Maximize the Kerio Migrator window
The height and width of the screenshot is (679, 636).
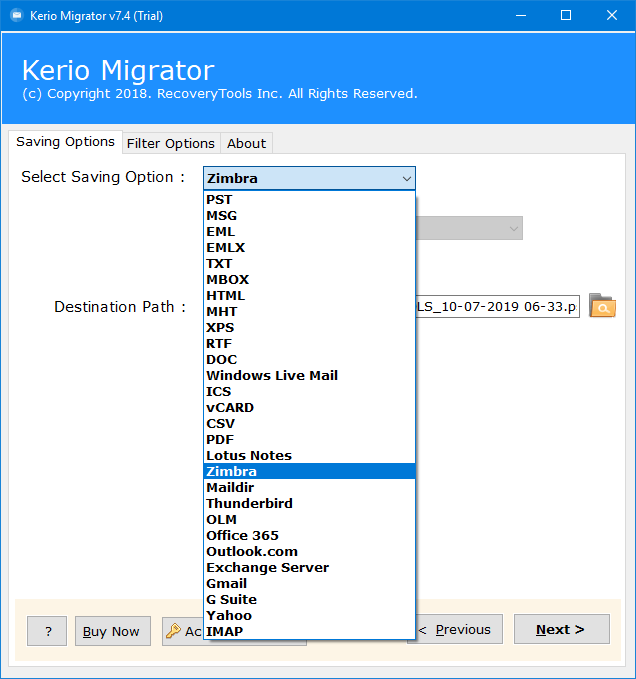[565, 16]
